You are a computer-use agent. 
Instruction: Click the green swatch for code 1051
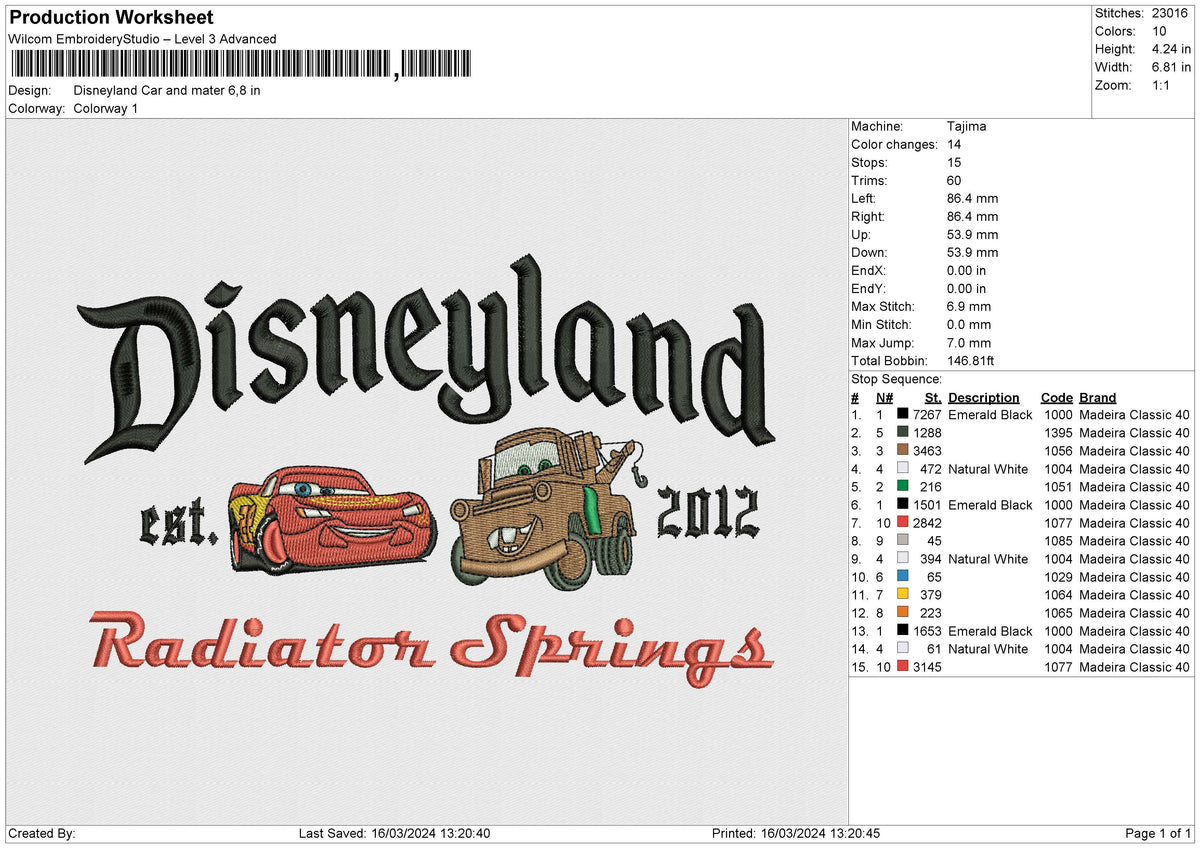[x=902, y=487]
